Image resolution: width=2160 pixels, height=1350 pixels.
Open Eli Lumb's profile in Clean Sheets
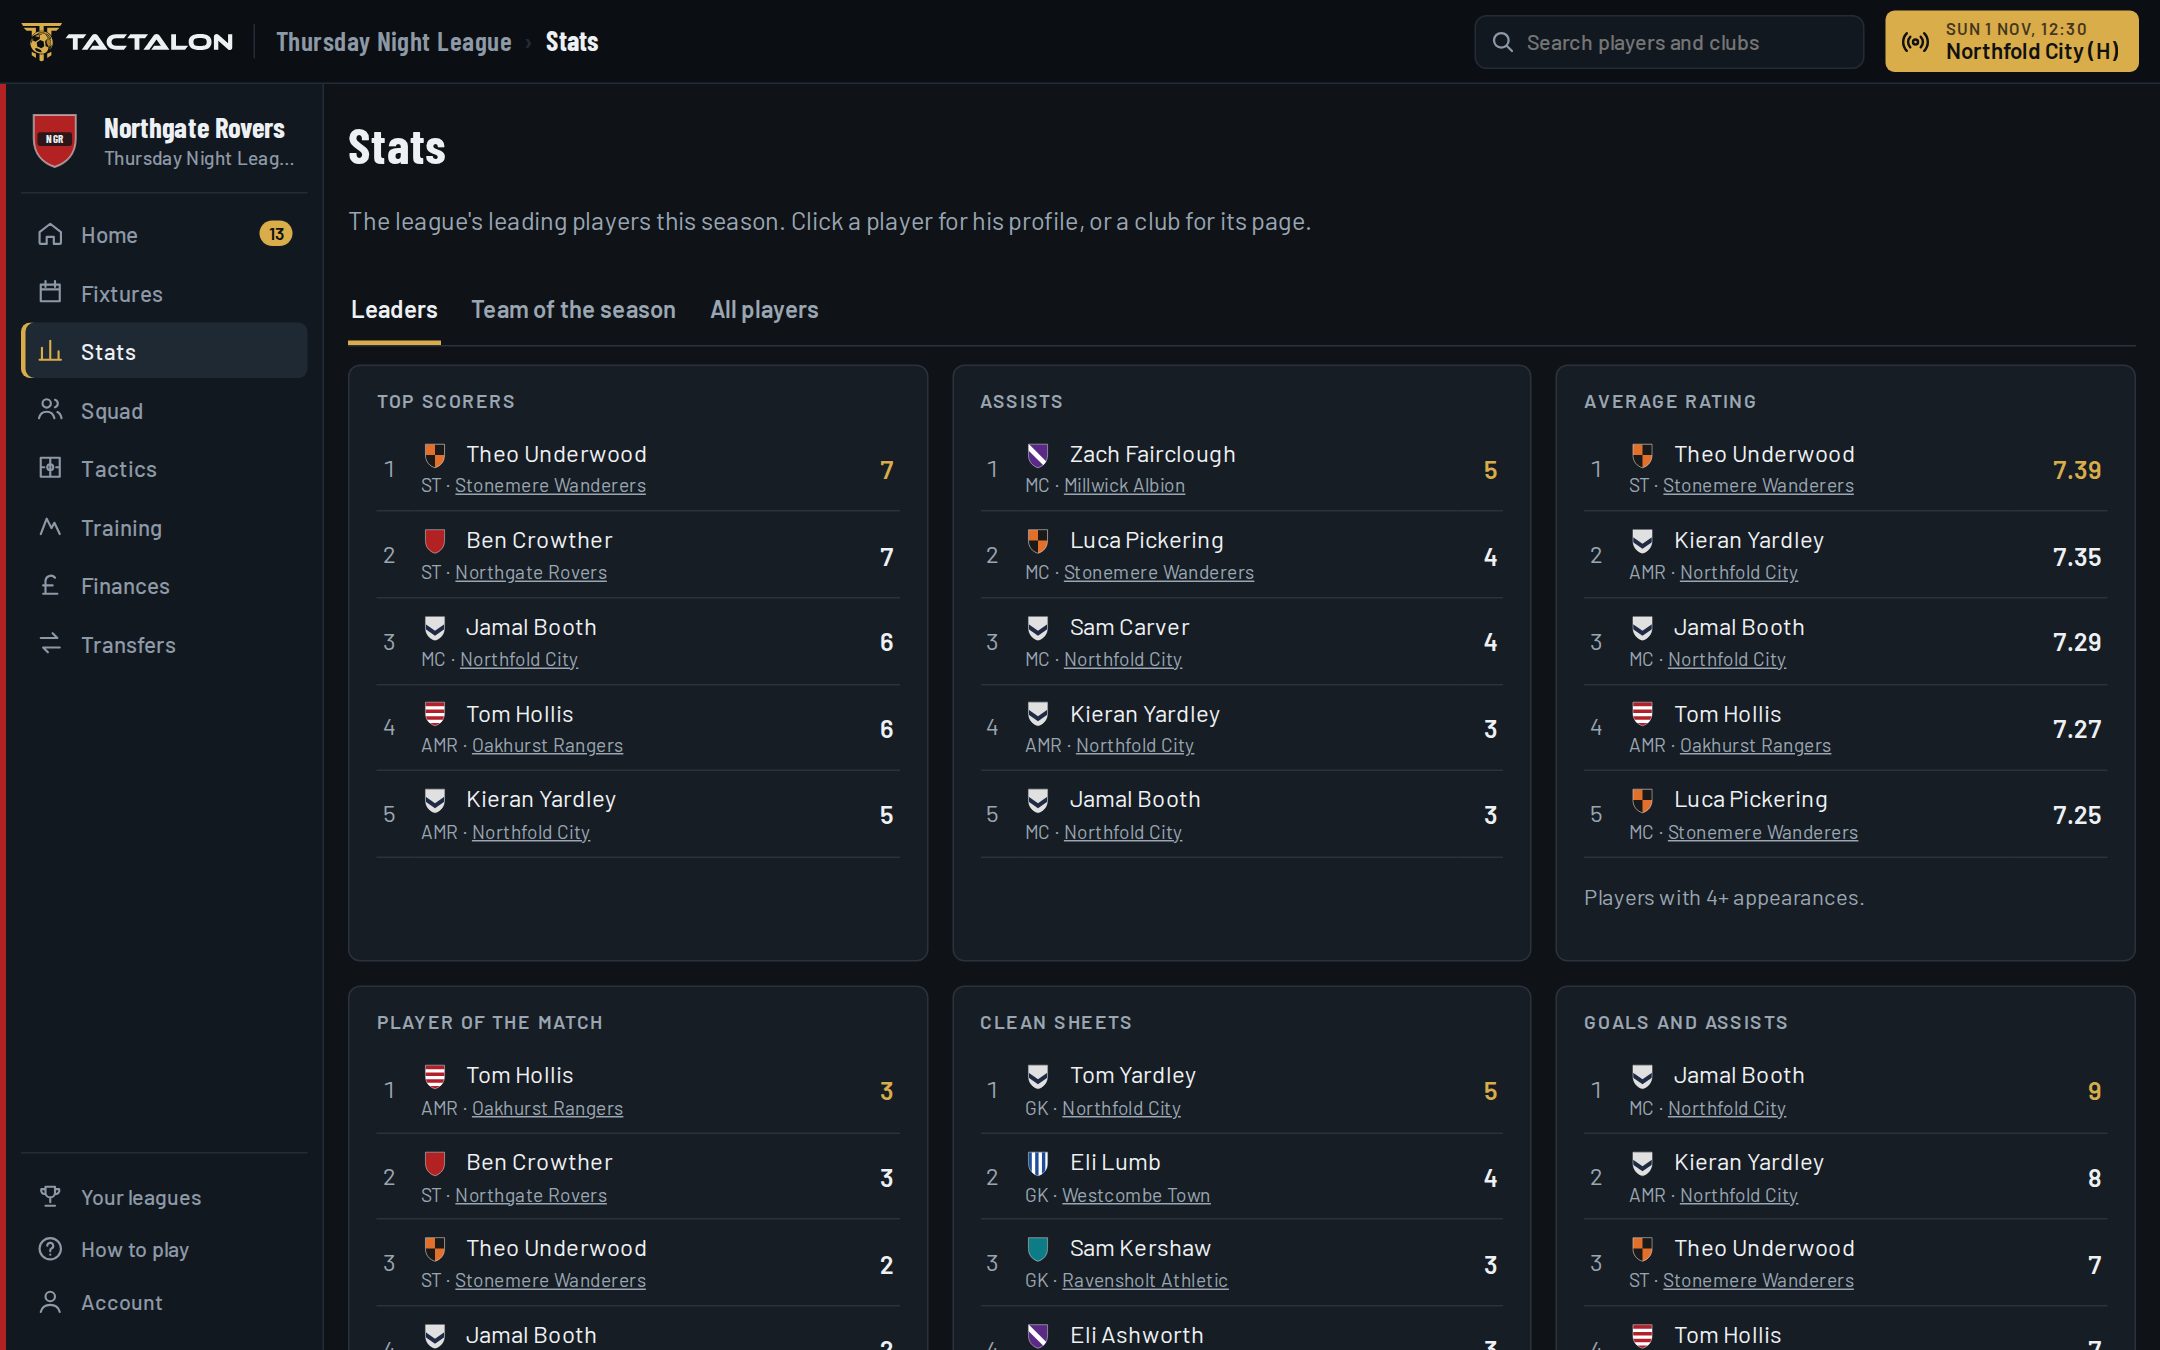(1115, 1163)
